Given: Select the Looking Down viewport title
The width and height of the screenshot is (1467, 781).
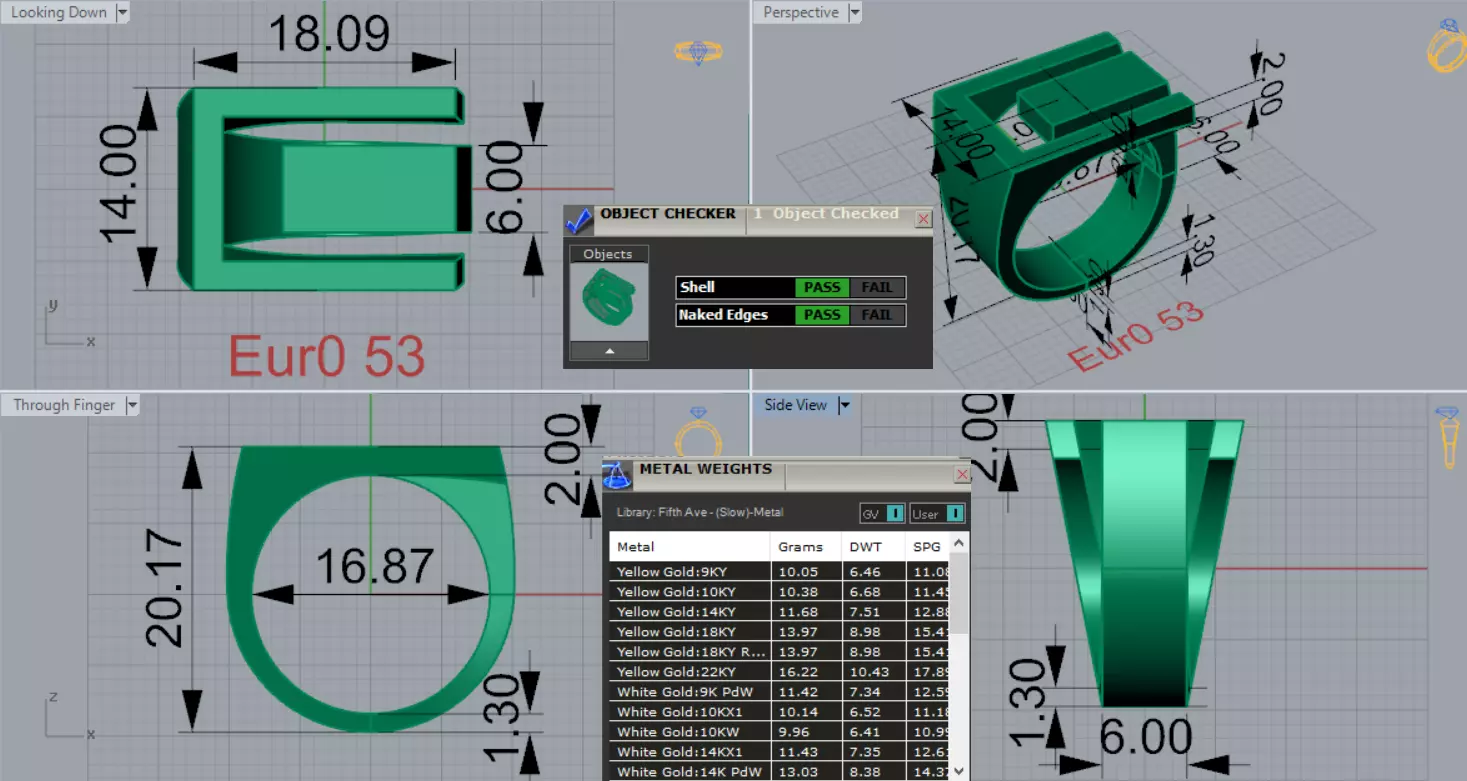Looking at the screenshot, I should pyautogui.click(x=59, y=13).
